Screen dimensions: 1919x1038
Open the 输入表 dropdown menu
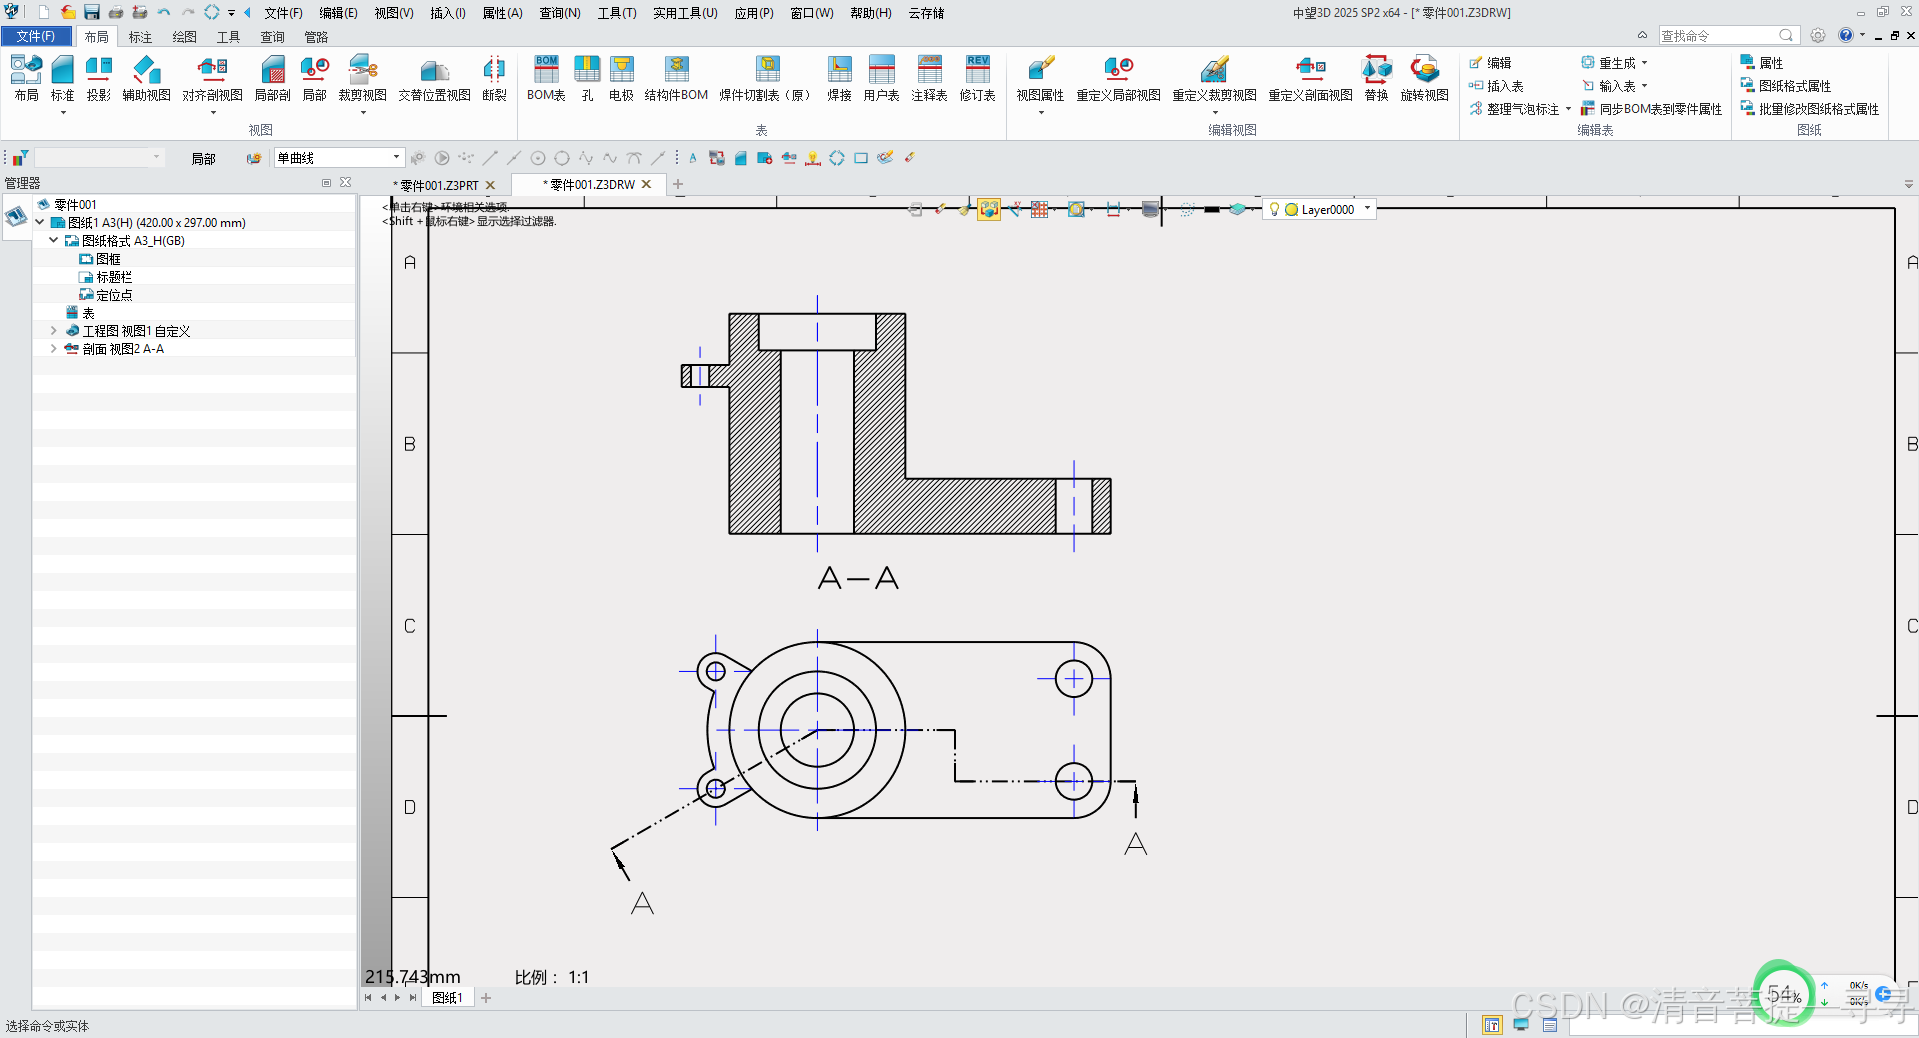click(x=1644, y=86)
